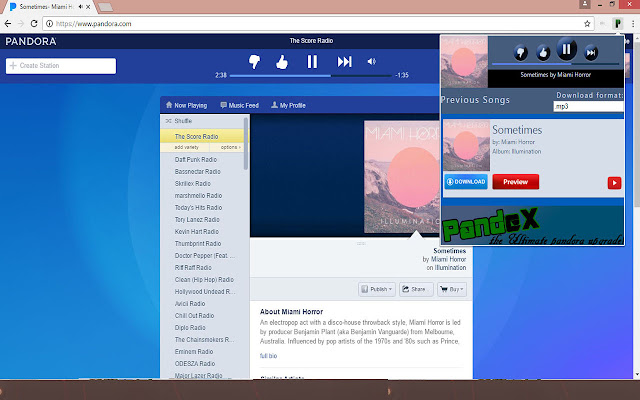Select ODESZA Radio station

coord(195,364)
